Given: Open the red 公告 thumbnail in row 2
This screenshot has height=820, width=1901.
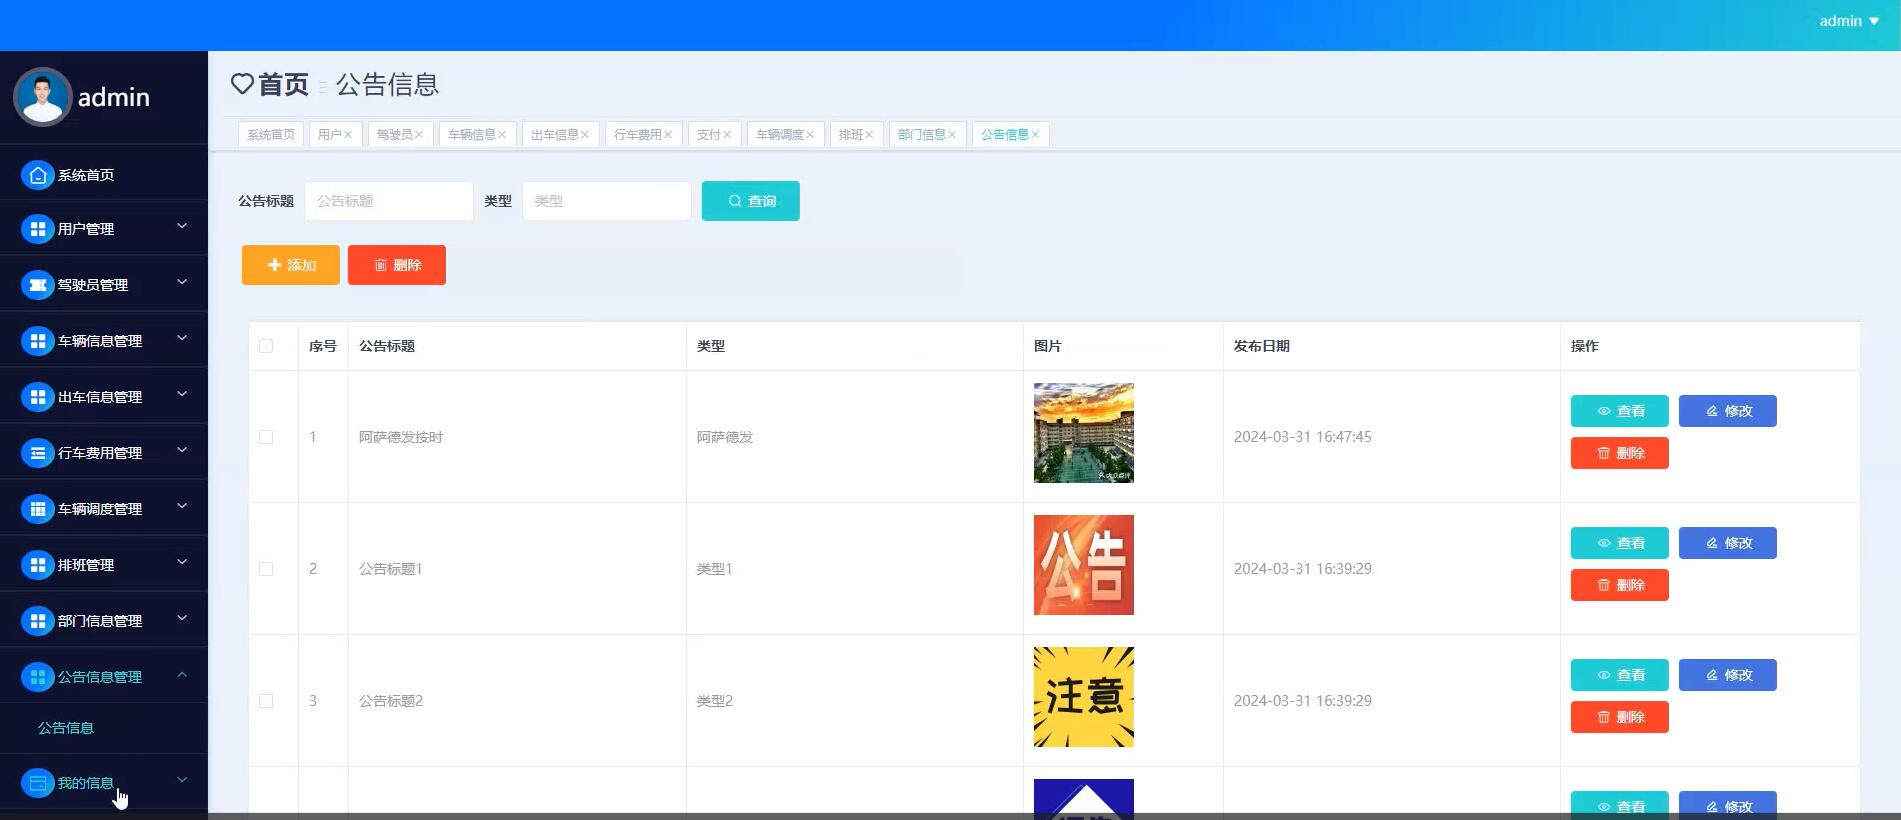Looking at the screenshot, I should 1084,565.
